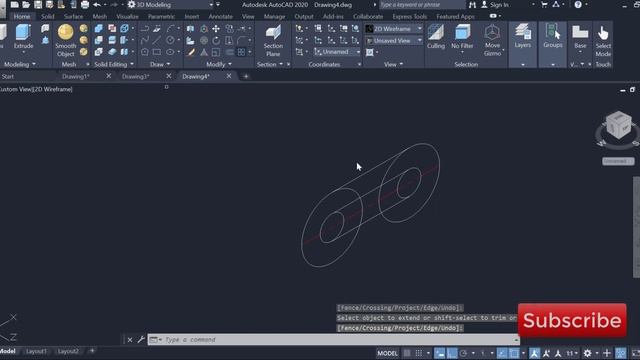640x360 pixels.
Task: Toggle the MODEL space button
Action: pos(387,353)
